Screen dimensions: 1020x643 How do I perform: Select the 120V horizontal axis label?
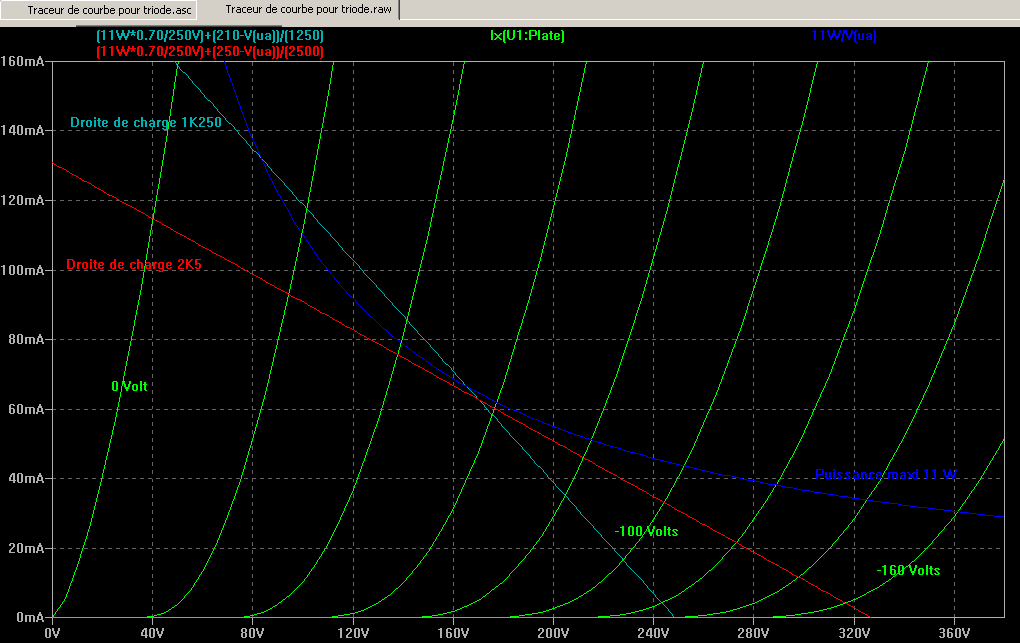pos(353,633)
